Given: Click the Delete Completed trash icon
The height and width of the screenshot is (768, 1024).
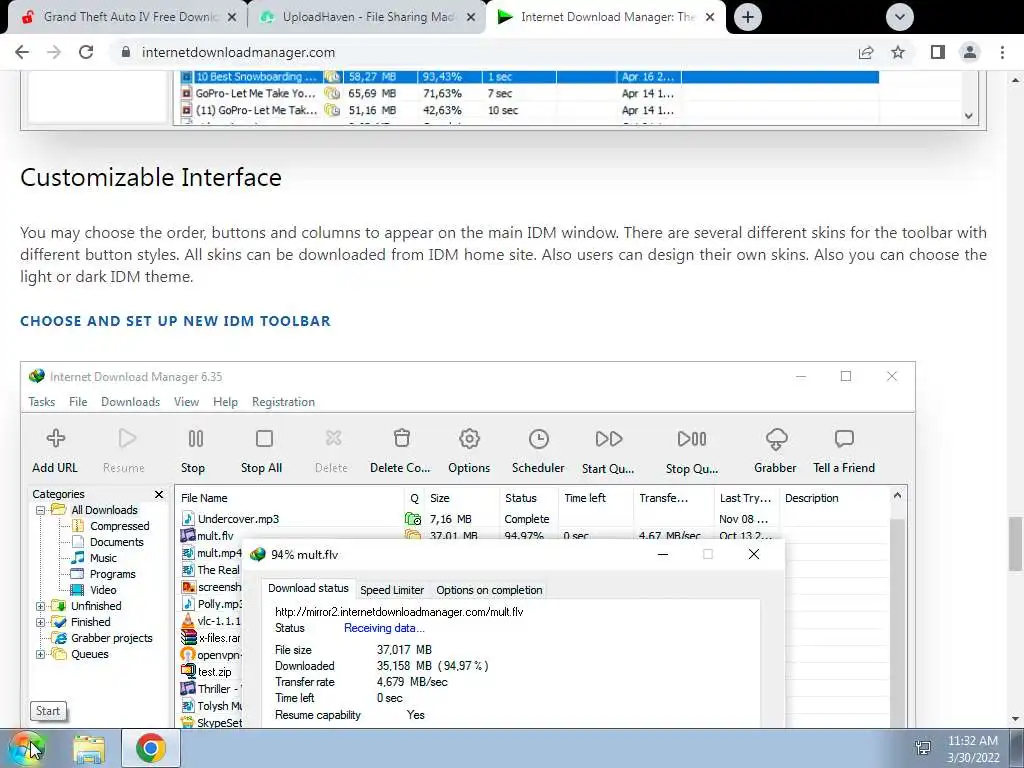Looking at the screenshot, I should [402, 438].
